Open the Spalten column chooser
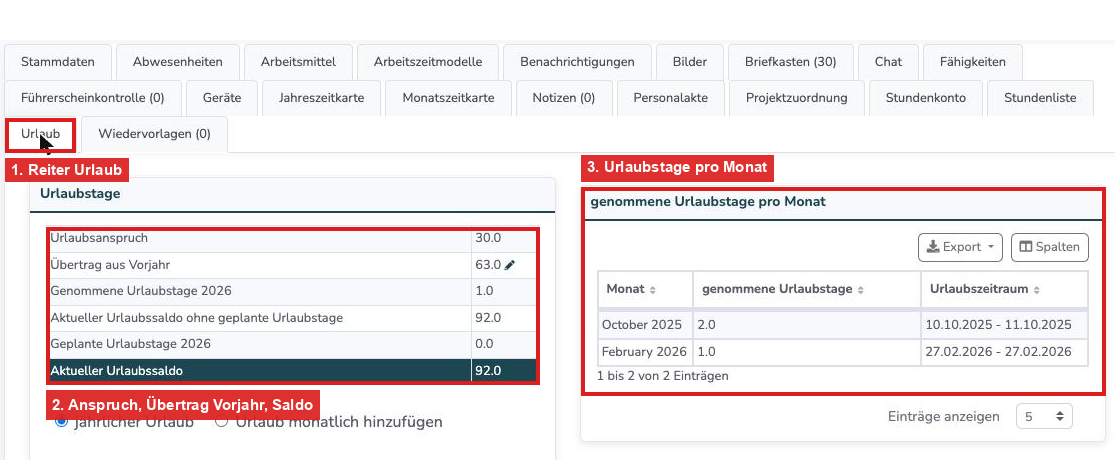 click(1050, 247)
